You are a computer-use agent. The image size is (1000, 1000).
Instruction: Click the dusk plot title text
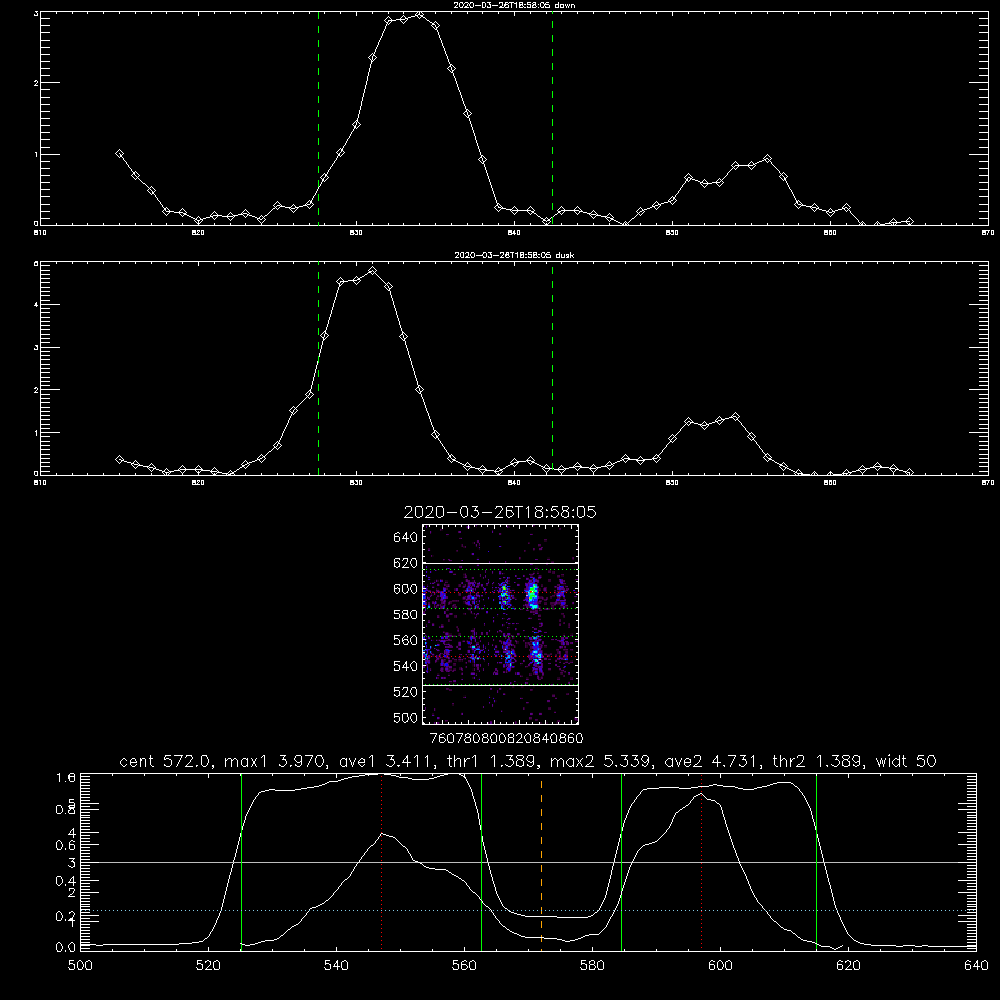tap(514, 255)
